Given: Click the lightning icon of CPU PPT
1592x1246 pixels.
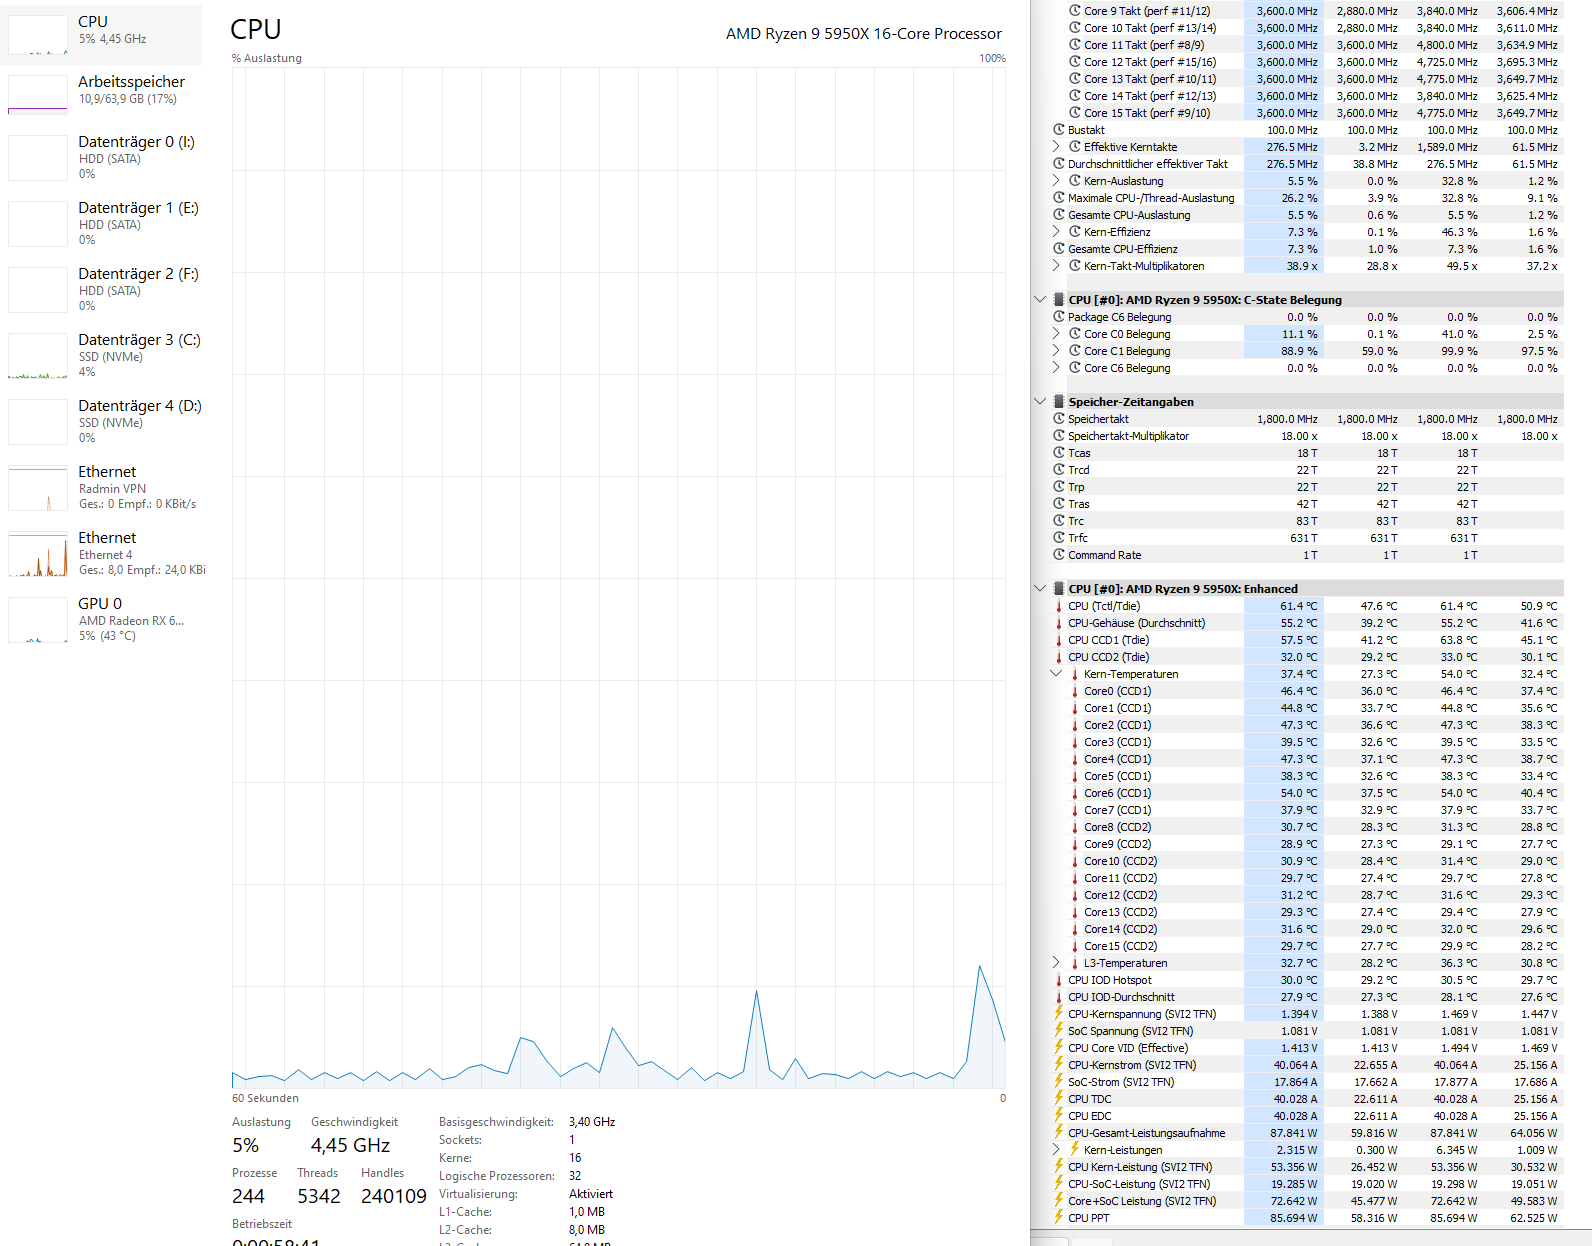Looking at the screenshot, I should pyautogui.click(x=1059, y=1218).
